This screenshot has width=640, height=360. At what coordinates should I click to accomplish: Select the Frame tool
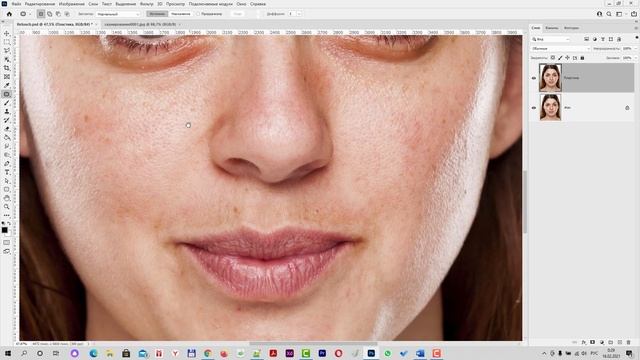[7, 77]
